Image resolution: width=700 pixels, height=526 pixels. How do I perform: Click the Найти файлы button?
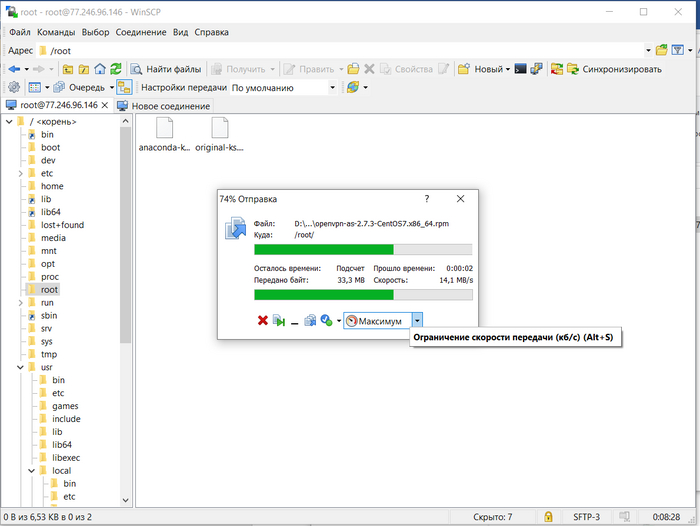(166, 69)
